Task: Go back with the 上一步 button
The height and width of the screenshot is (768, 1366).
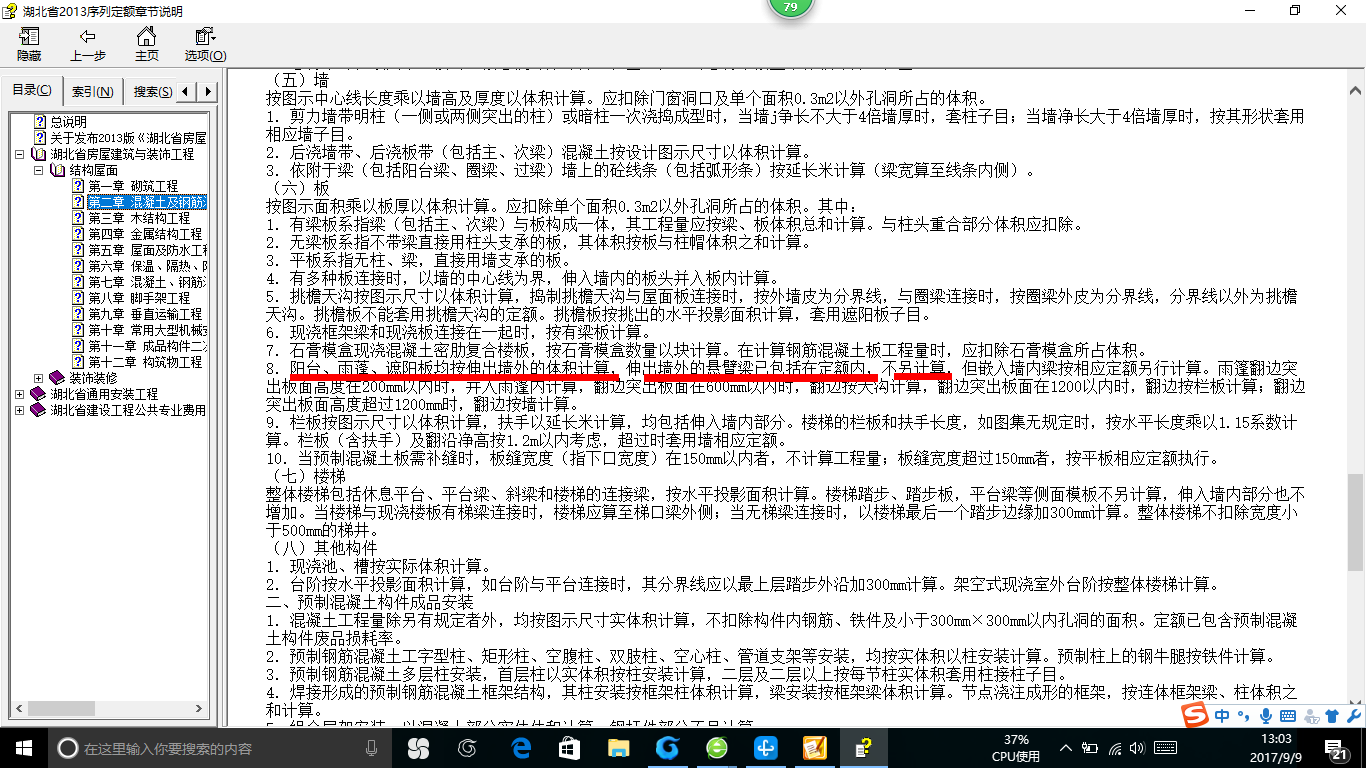Action: pos(88,45)
